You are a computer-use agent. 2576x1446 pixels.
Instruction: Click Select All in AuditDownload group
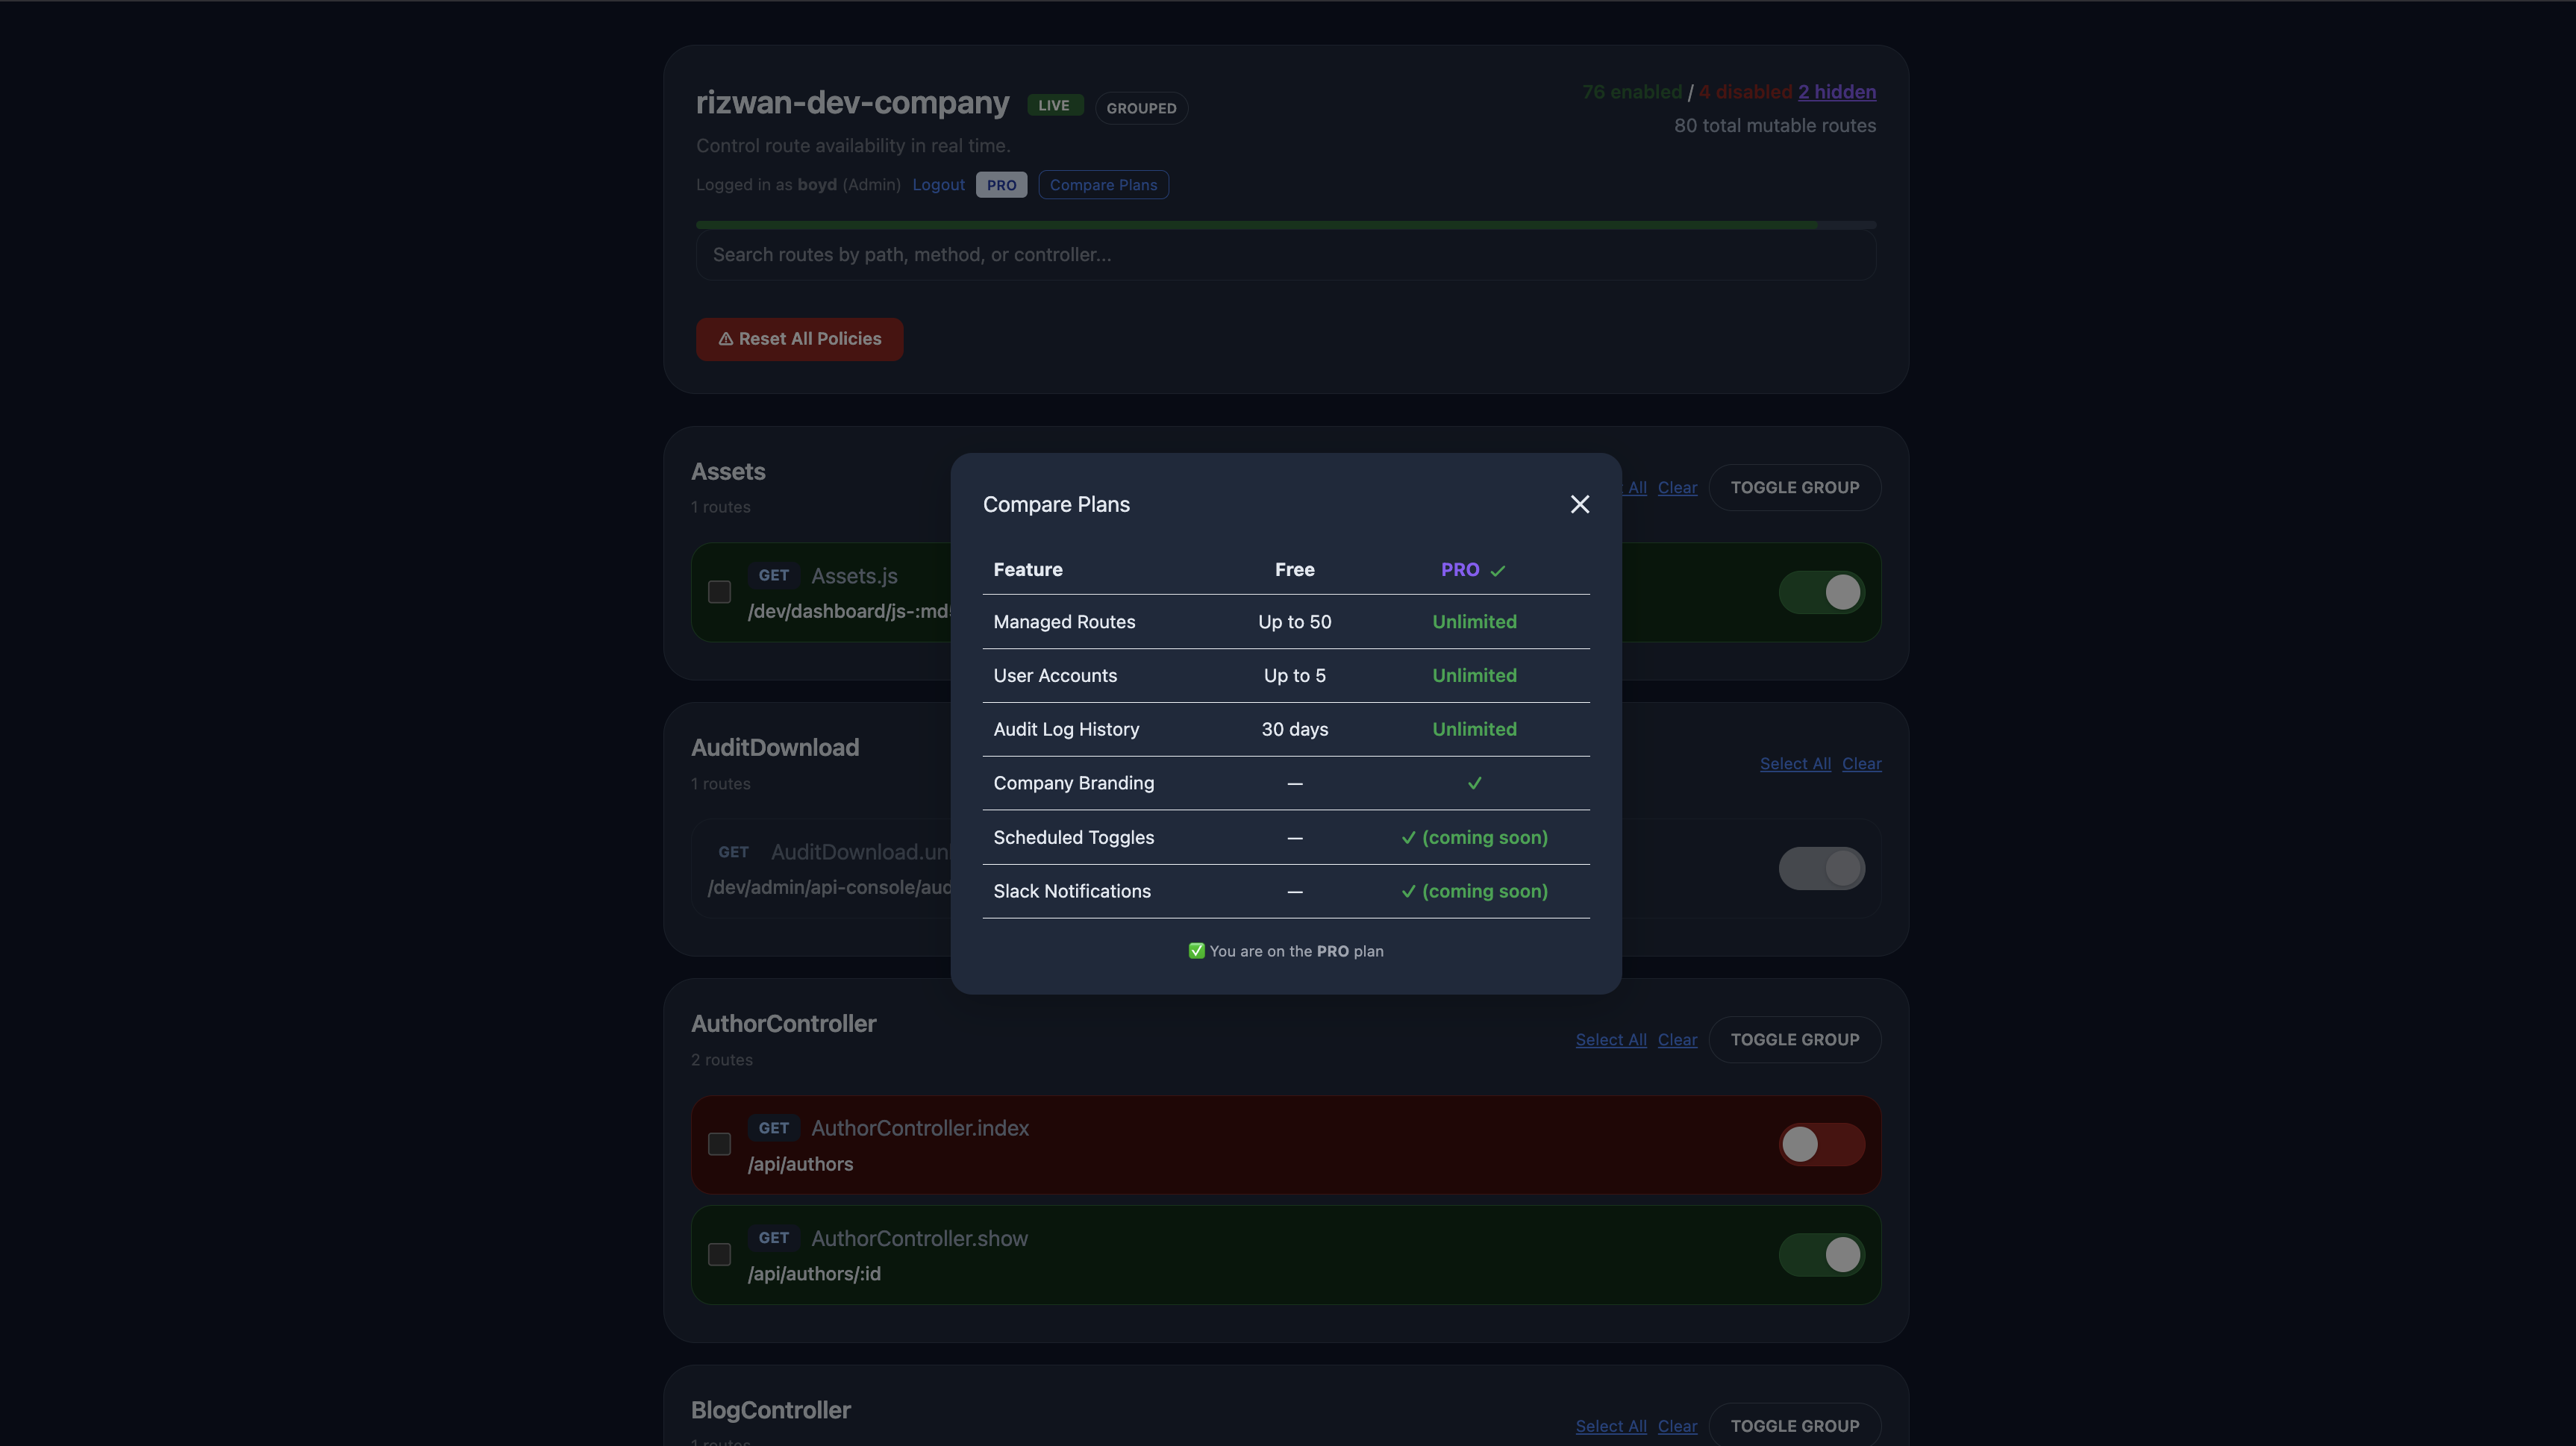[x=1795, y=764]
